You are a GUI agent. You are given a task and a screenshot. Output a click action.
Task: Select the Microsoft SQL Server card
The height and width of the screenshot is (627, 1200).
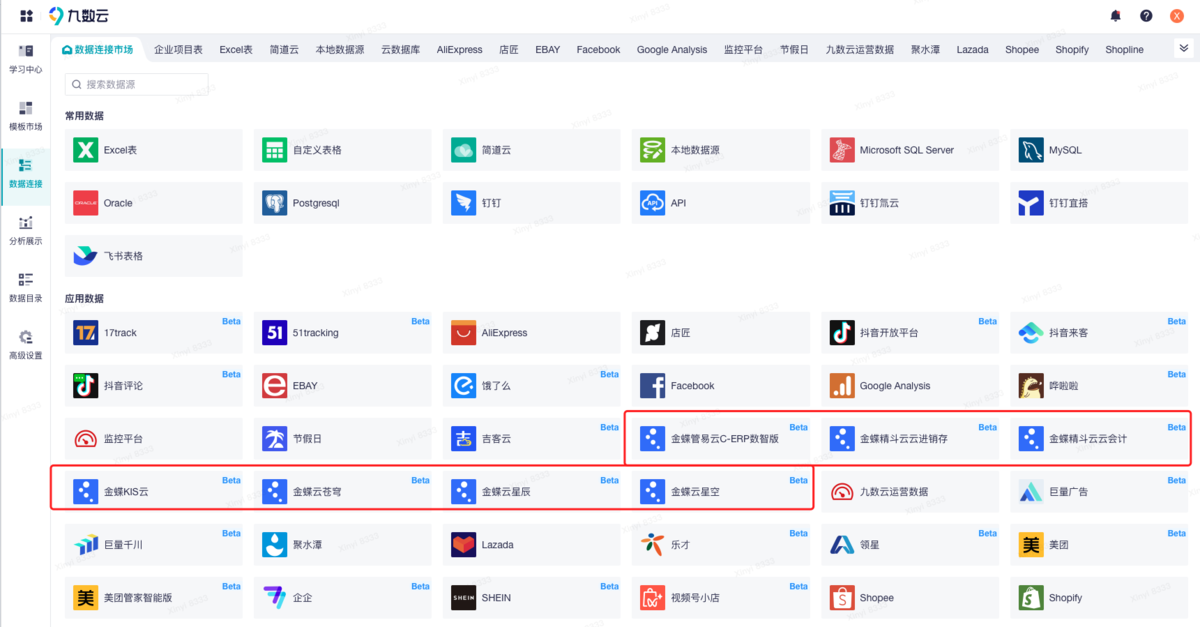tap(910, 150)
